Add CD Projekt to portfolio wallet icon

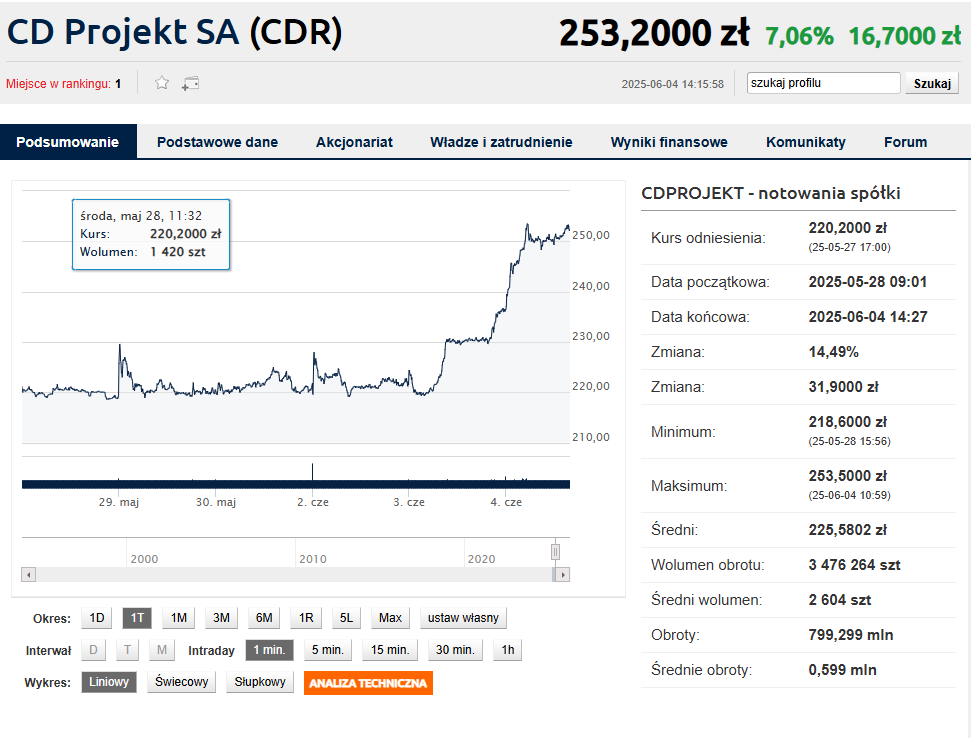tap(191, 83)
